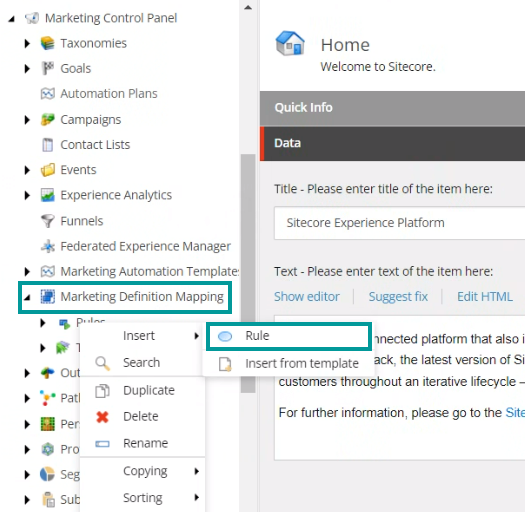Screen dimensions: 525x512
Task: Click the Segments pie chart icon
Action: pyautogui.click(x=47, y=474)
